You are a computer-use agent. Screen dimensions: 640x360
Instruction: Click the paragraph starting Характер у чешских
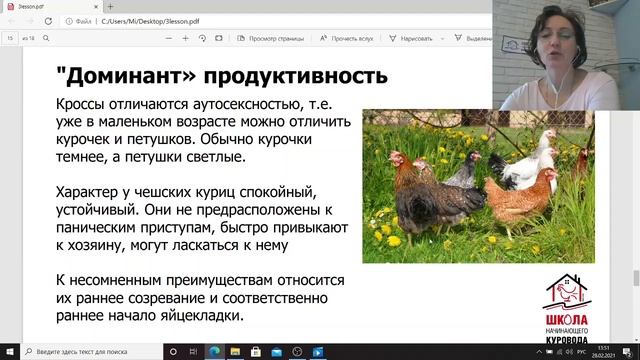202,218
